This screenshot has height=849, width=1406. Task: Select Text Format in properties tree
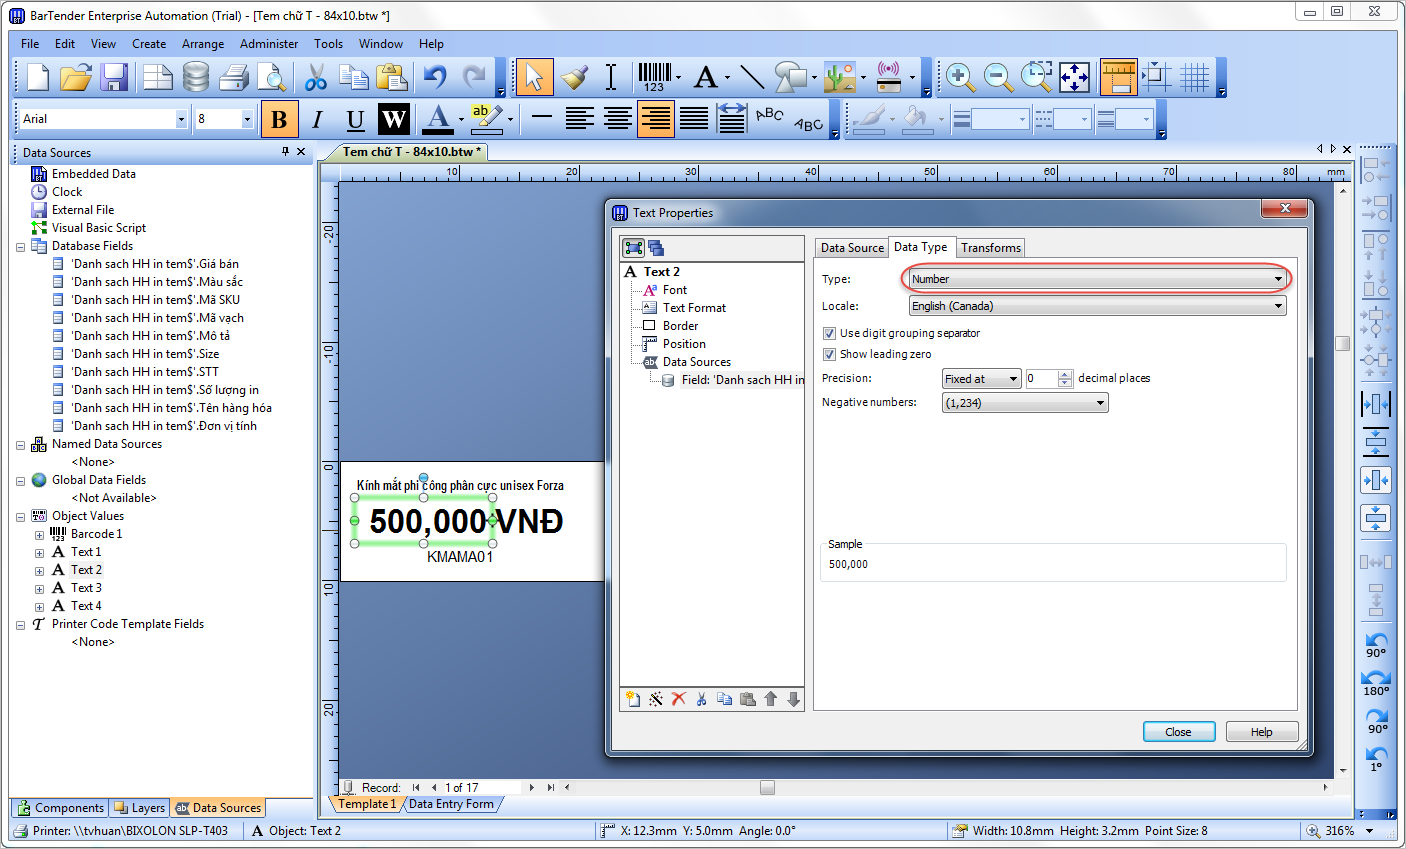[694, 308]
